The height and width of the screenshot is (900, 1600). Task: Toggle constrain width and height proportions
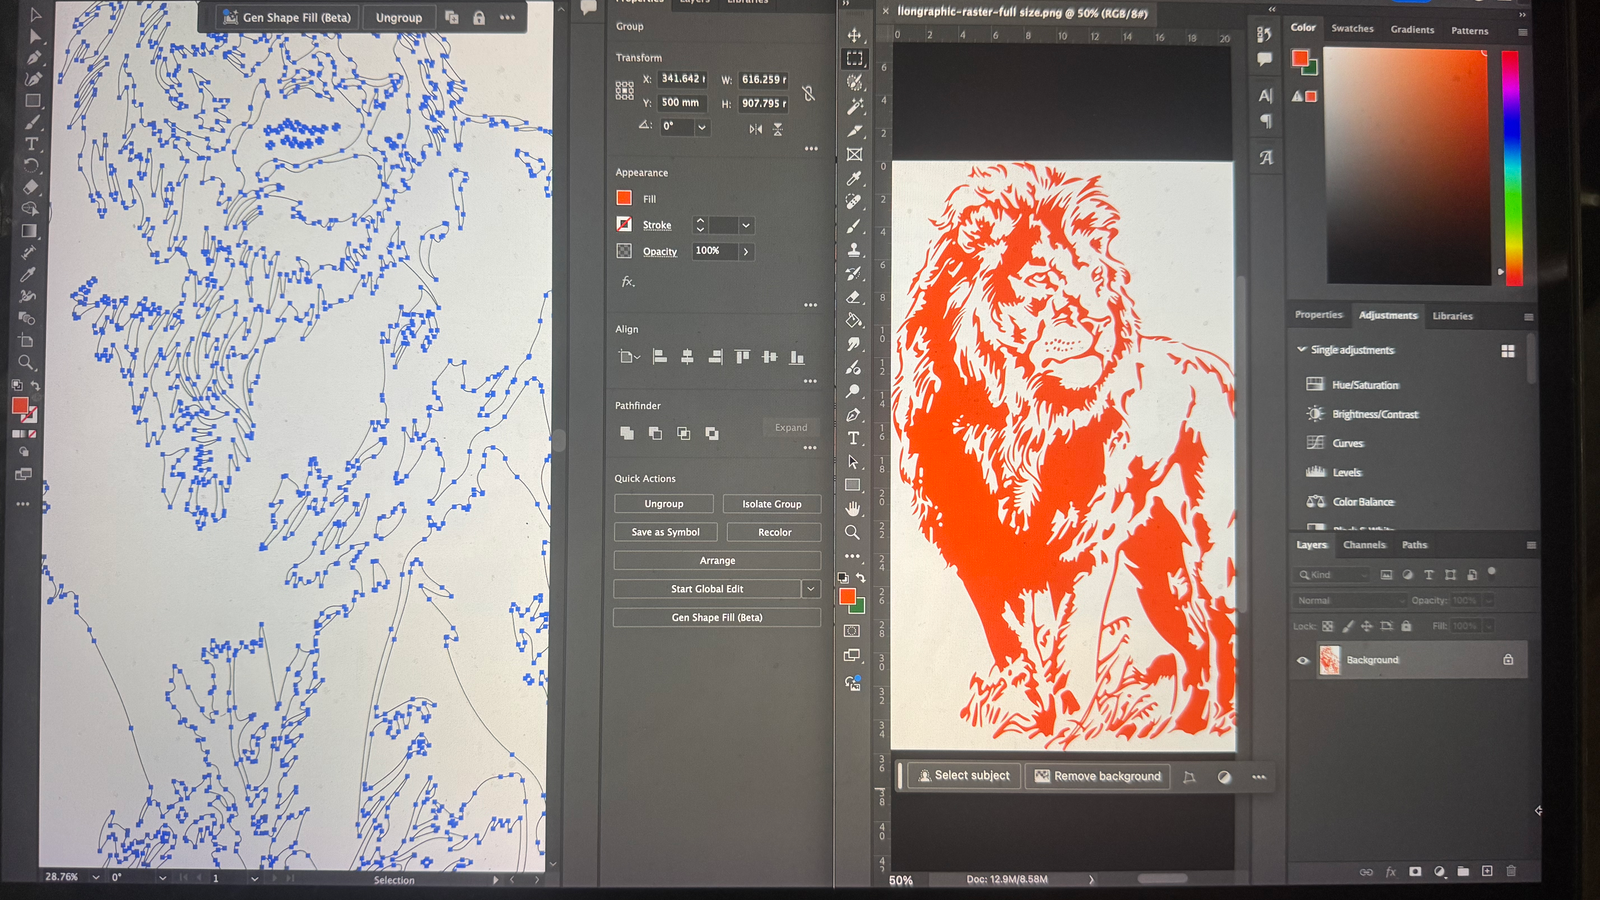coord(808,93)
